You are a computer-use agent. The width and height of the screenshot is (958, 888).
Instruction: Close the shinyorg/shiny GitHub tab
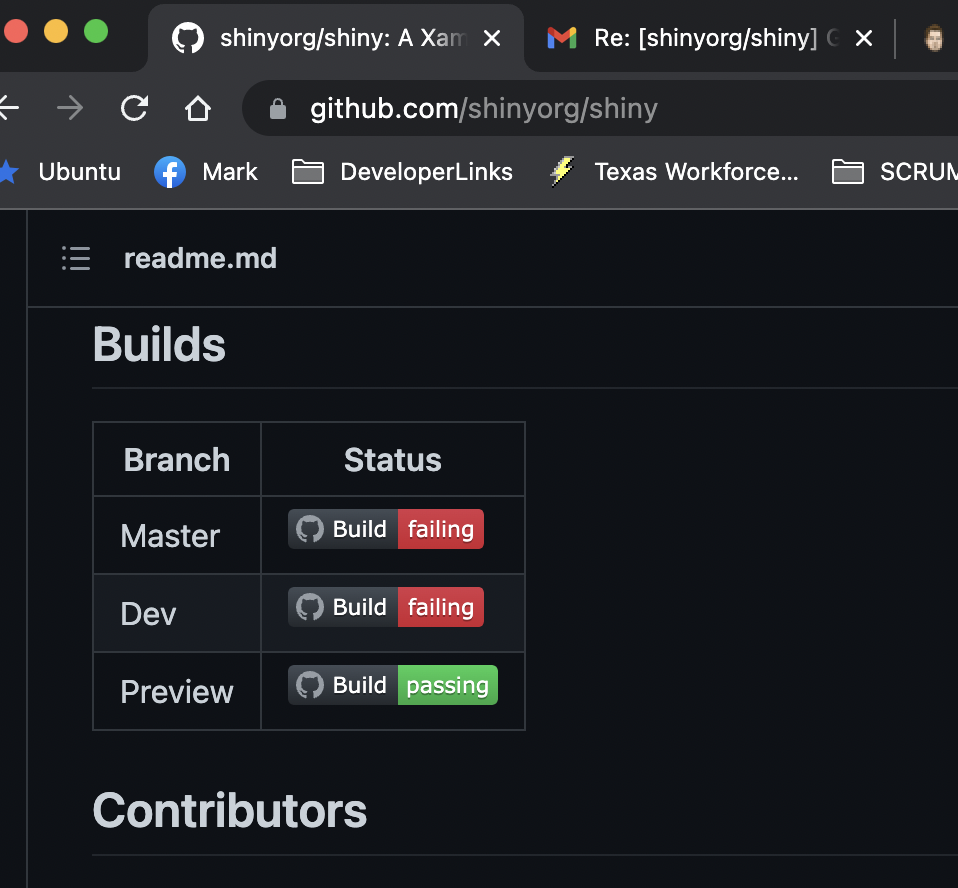(492, 39)
